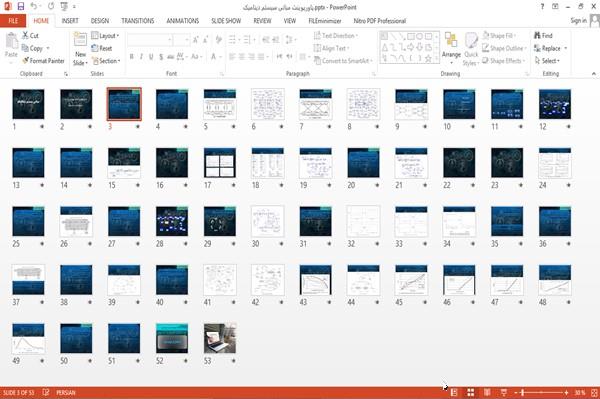Expand the Layout dropdown
Screen dimensions: 600x399
[x=106, y=36]
